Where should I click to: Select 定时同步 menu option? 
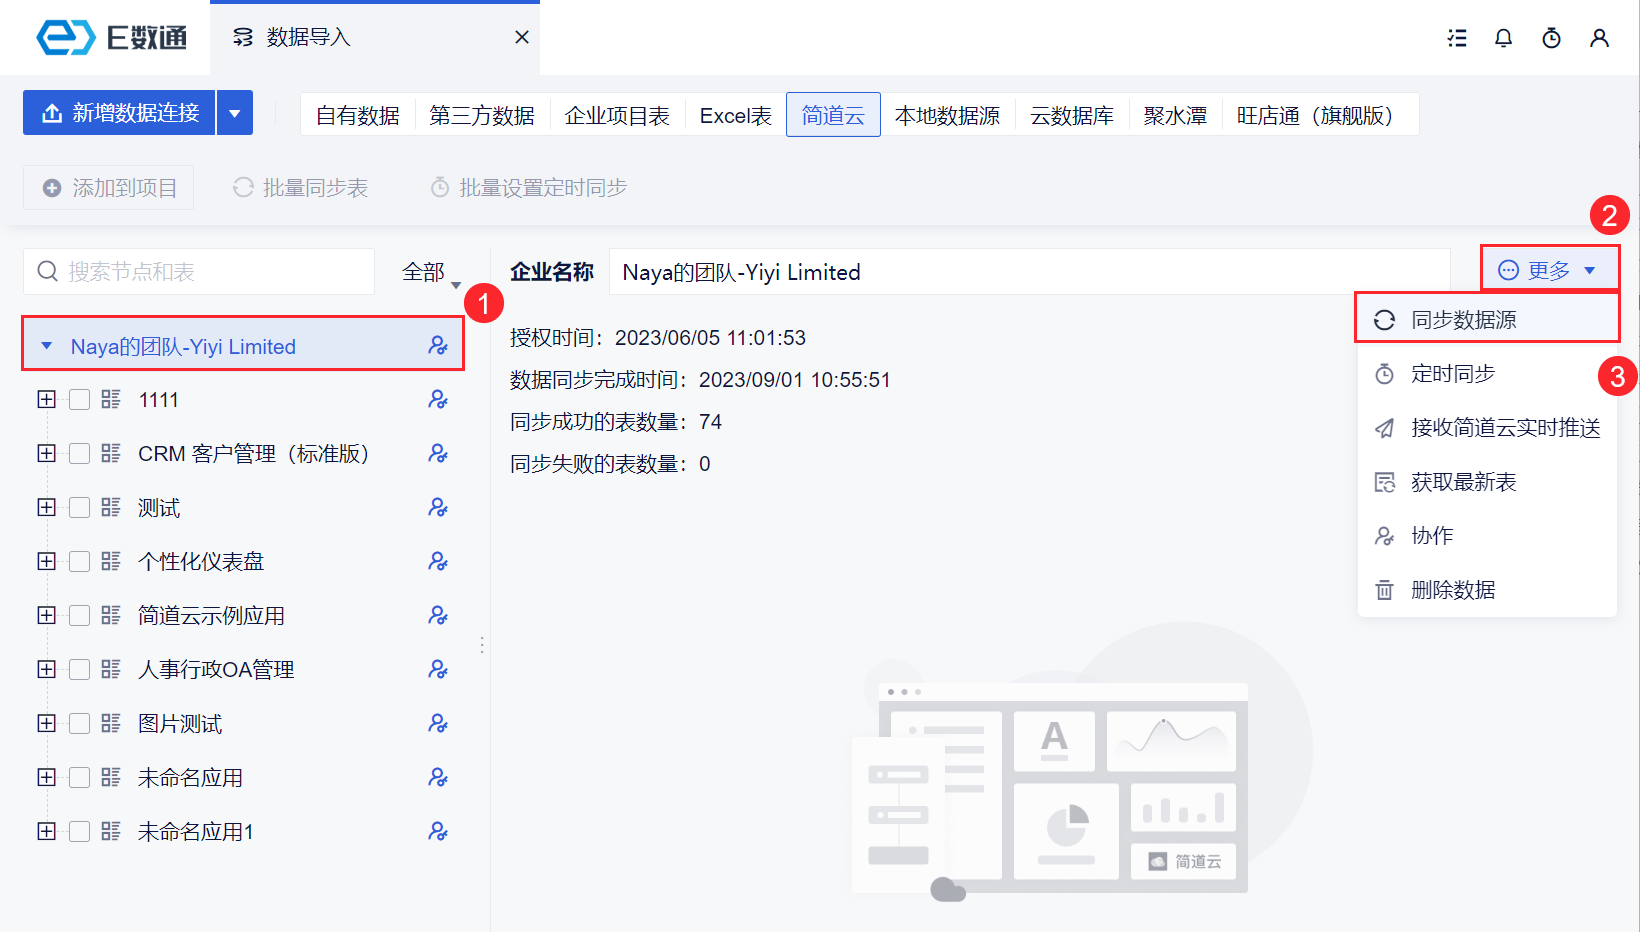click(1487, 374)
